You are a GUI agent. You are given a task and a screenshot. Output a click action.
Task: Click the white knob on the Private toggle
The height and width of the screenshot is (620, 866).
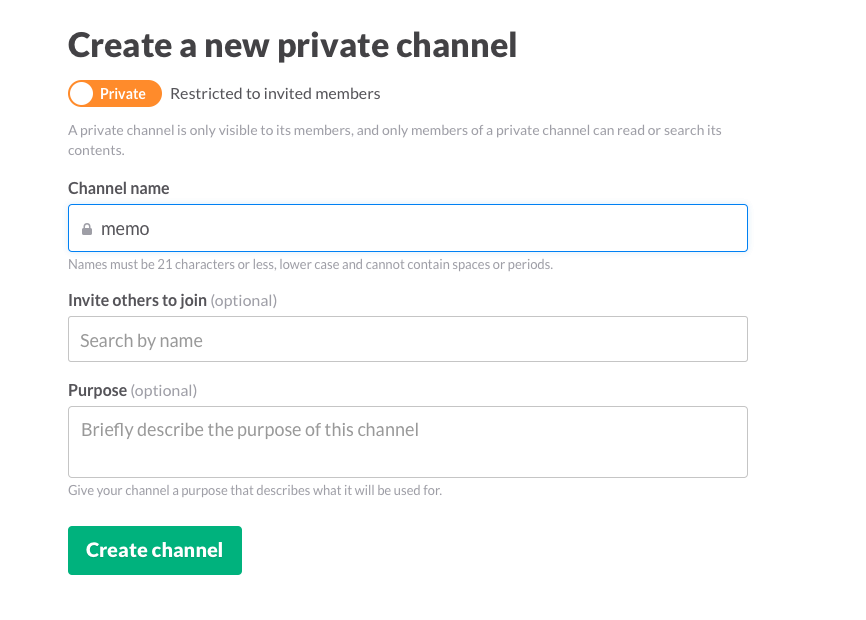(82, 94)
